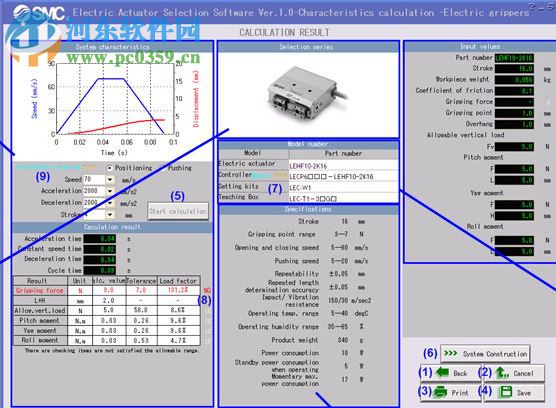Screen dimensions: 556x408
Task: Click the Opening and closing speed specification
Action: coord(301,247)
